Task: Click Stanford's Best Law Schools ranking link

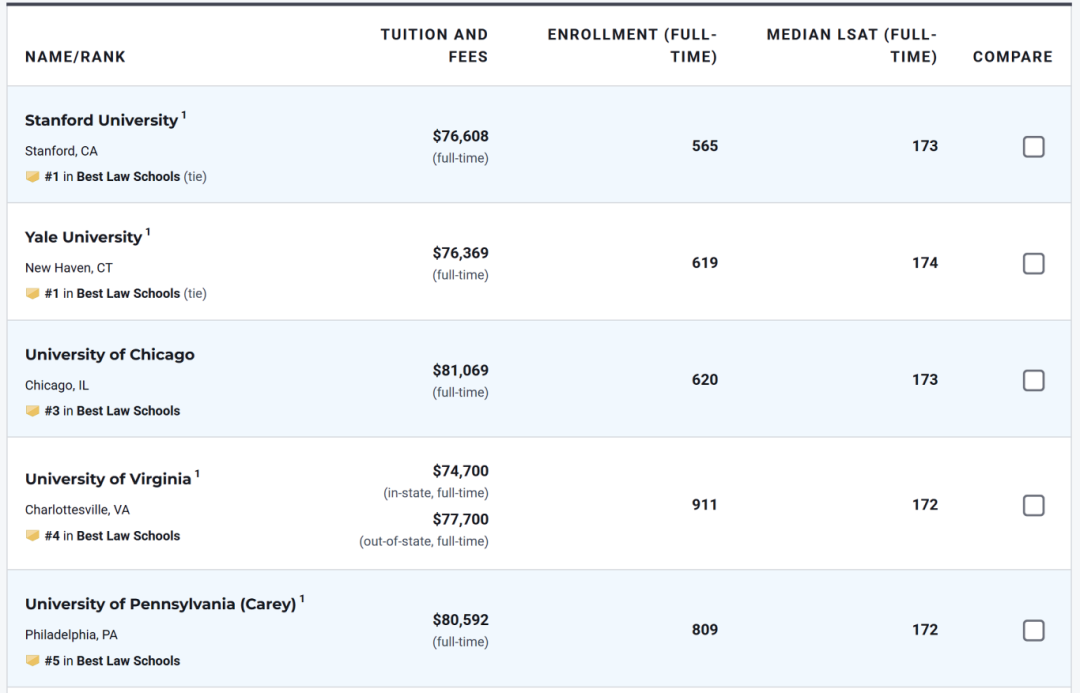Action: point(128,177)
